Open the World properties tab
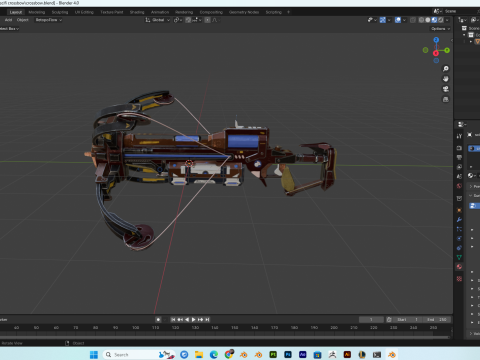The width and height of the screenshot is (480, 360). (x=459, y=186)
